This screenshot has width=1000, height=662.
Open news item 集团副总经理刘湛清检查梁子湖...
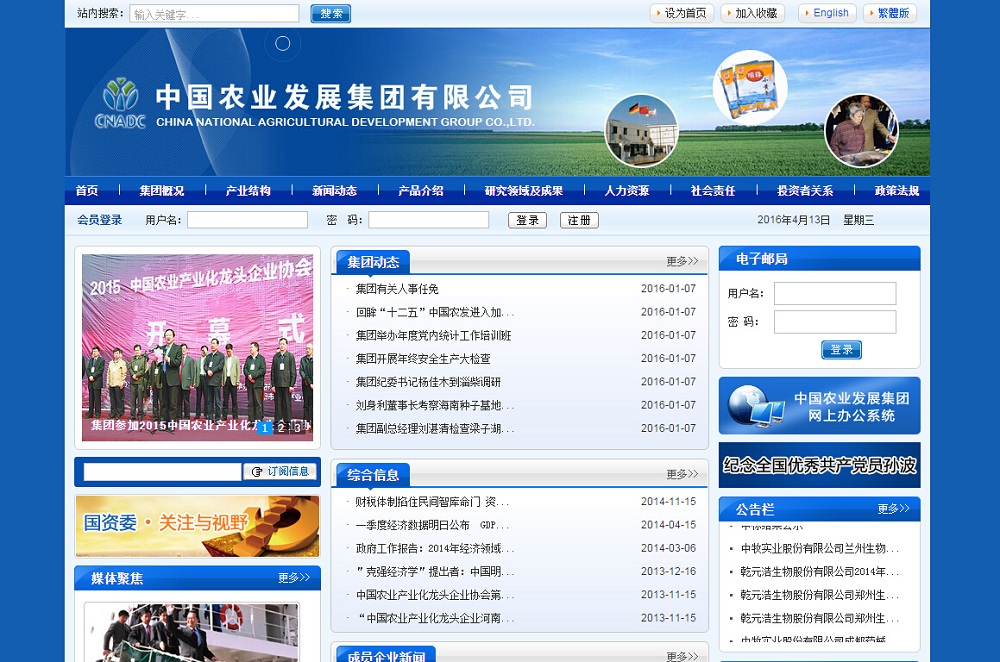[x=435, y=429]
